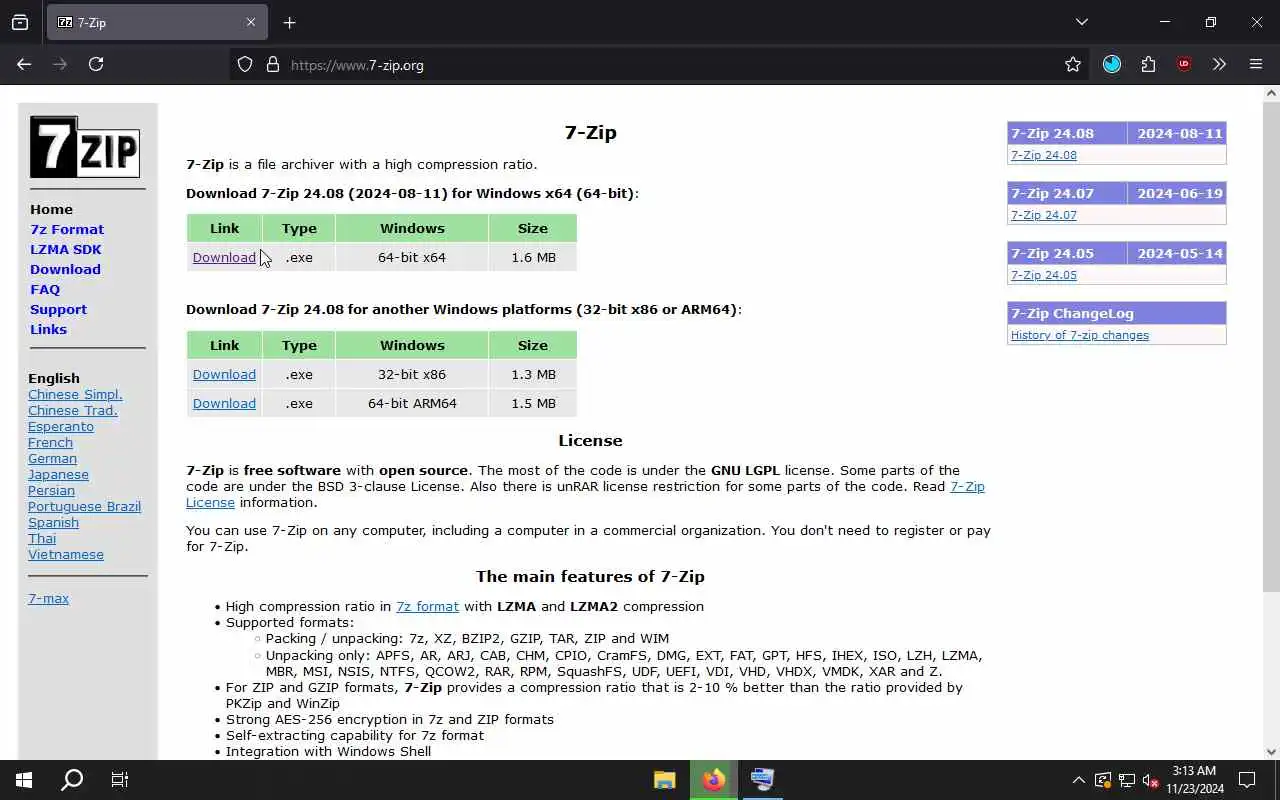This screenshot has width=1280, height=800.
Task: Open the Extensions puzzle icon
Action: 1148,64
